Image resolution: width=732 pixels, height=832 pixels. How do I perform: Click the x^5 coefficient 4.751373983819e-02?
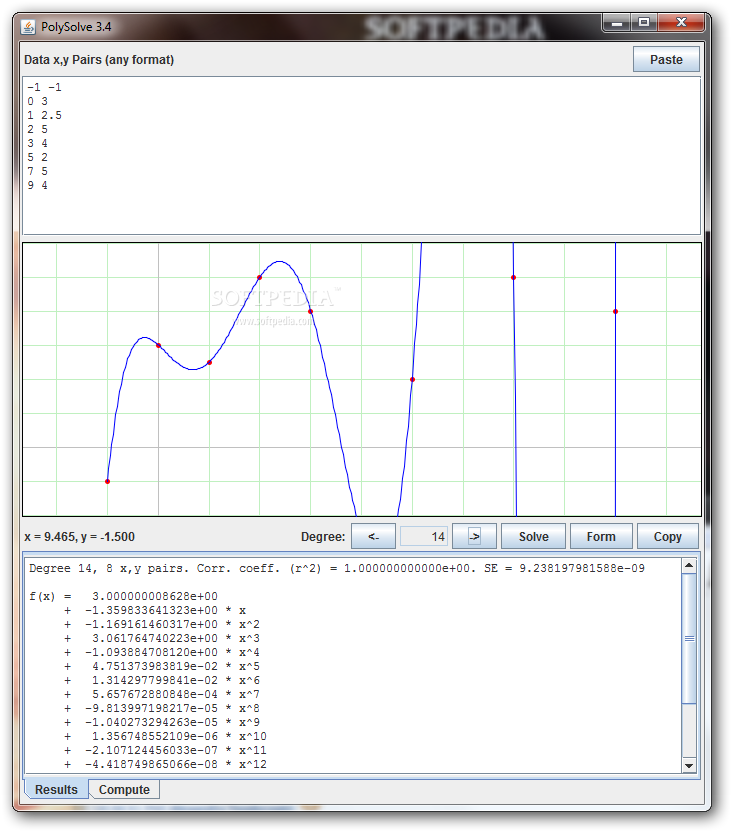(x=154, y=666)
